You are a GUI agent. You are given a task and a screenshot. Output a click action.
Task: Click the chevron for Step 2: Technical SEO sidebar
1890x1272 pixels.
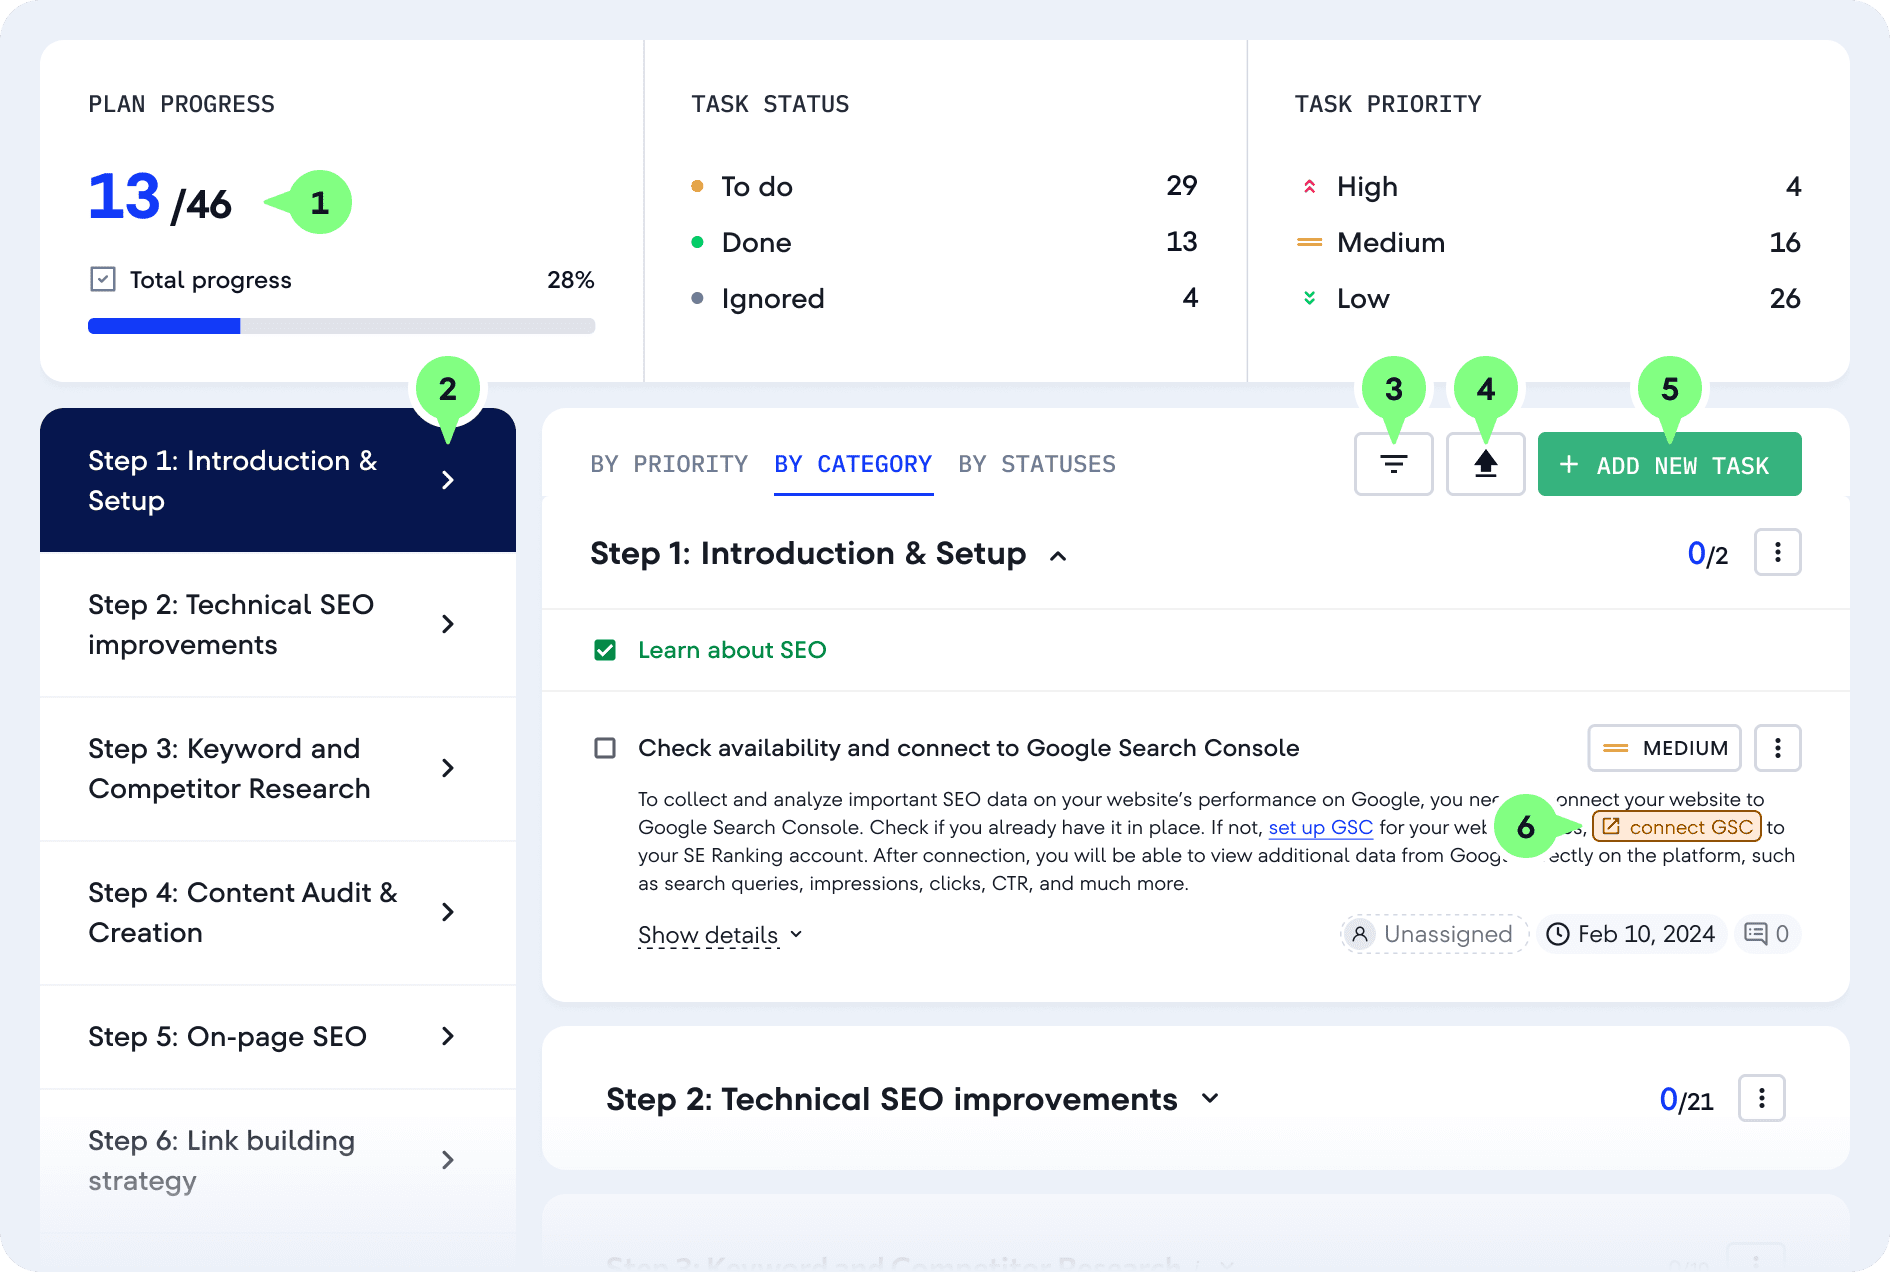448,624
